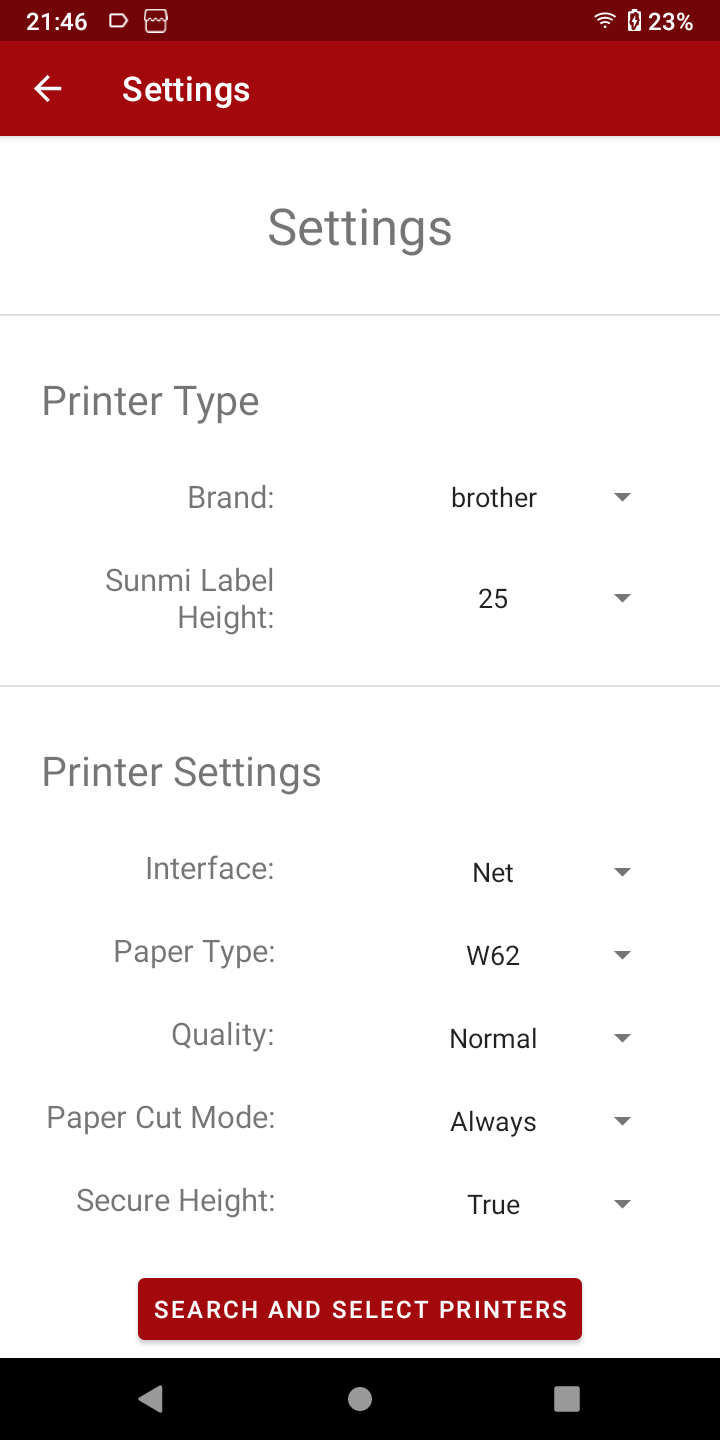Tap the Settings title in red app bar
Screen dimensions: 720x1440
pyautogui.click(x=186, y=89)
